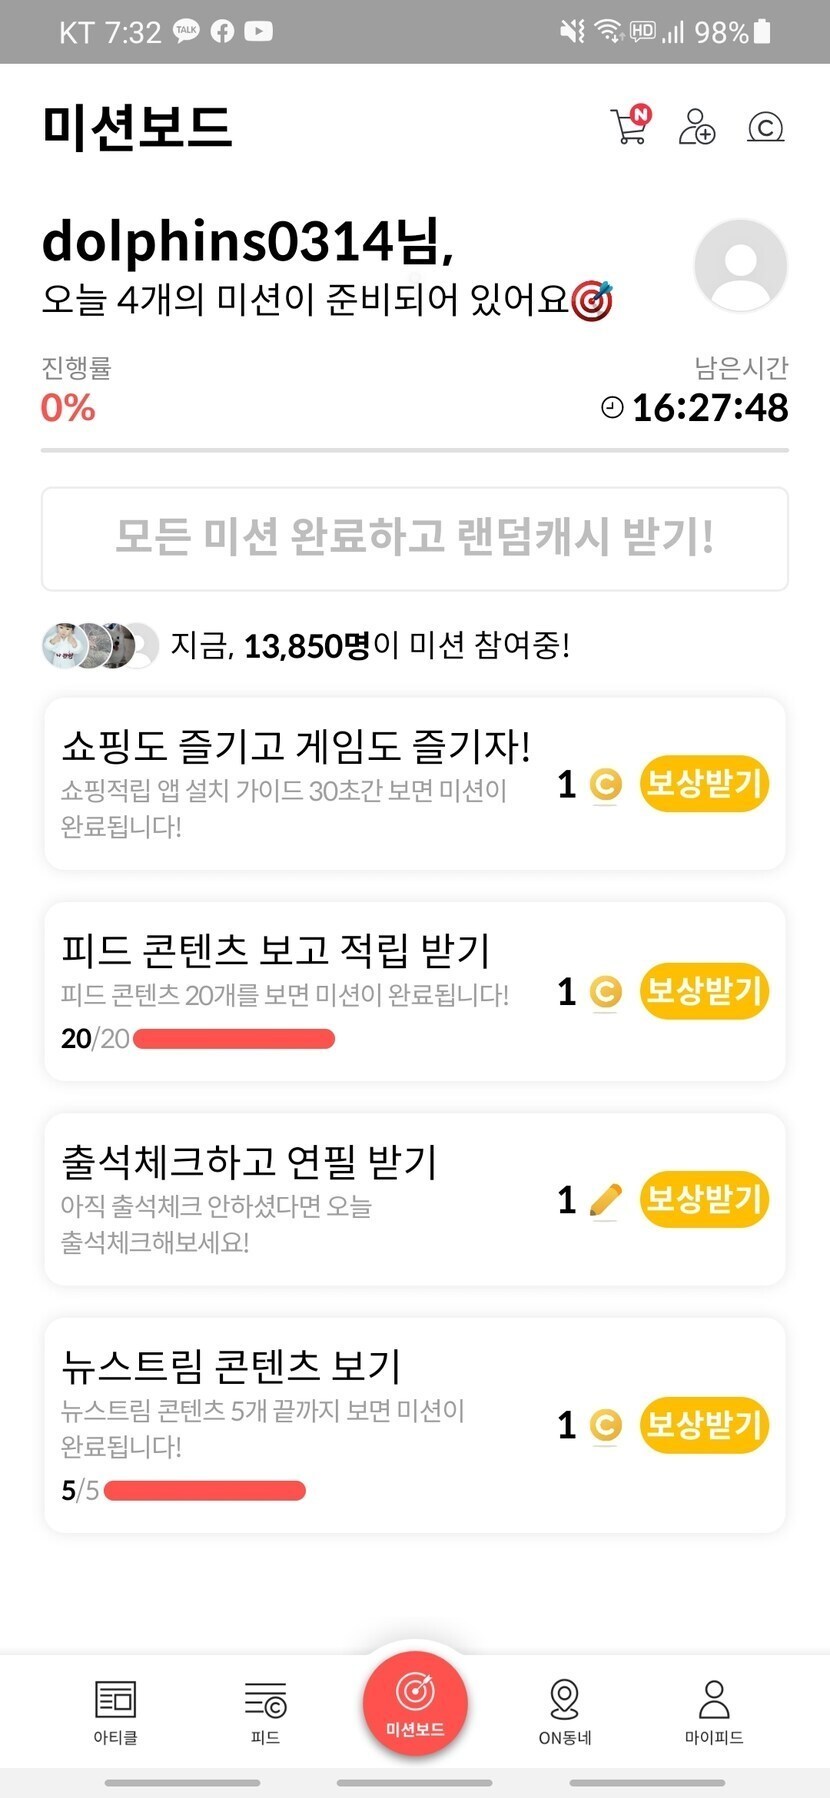The width and height of the screenshot is (830, 1798).
Task: Open the shopping cart icon
Action: tap(630, 126)
